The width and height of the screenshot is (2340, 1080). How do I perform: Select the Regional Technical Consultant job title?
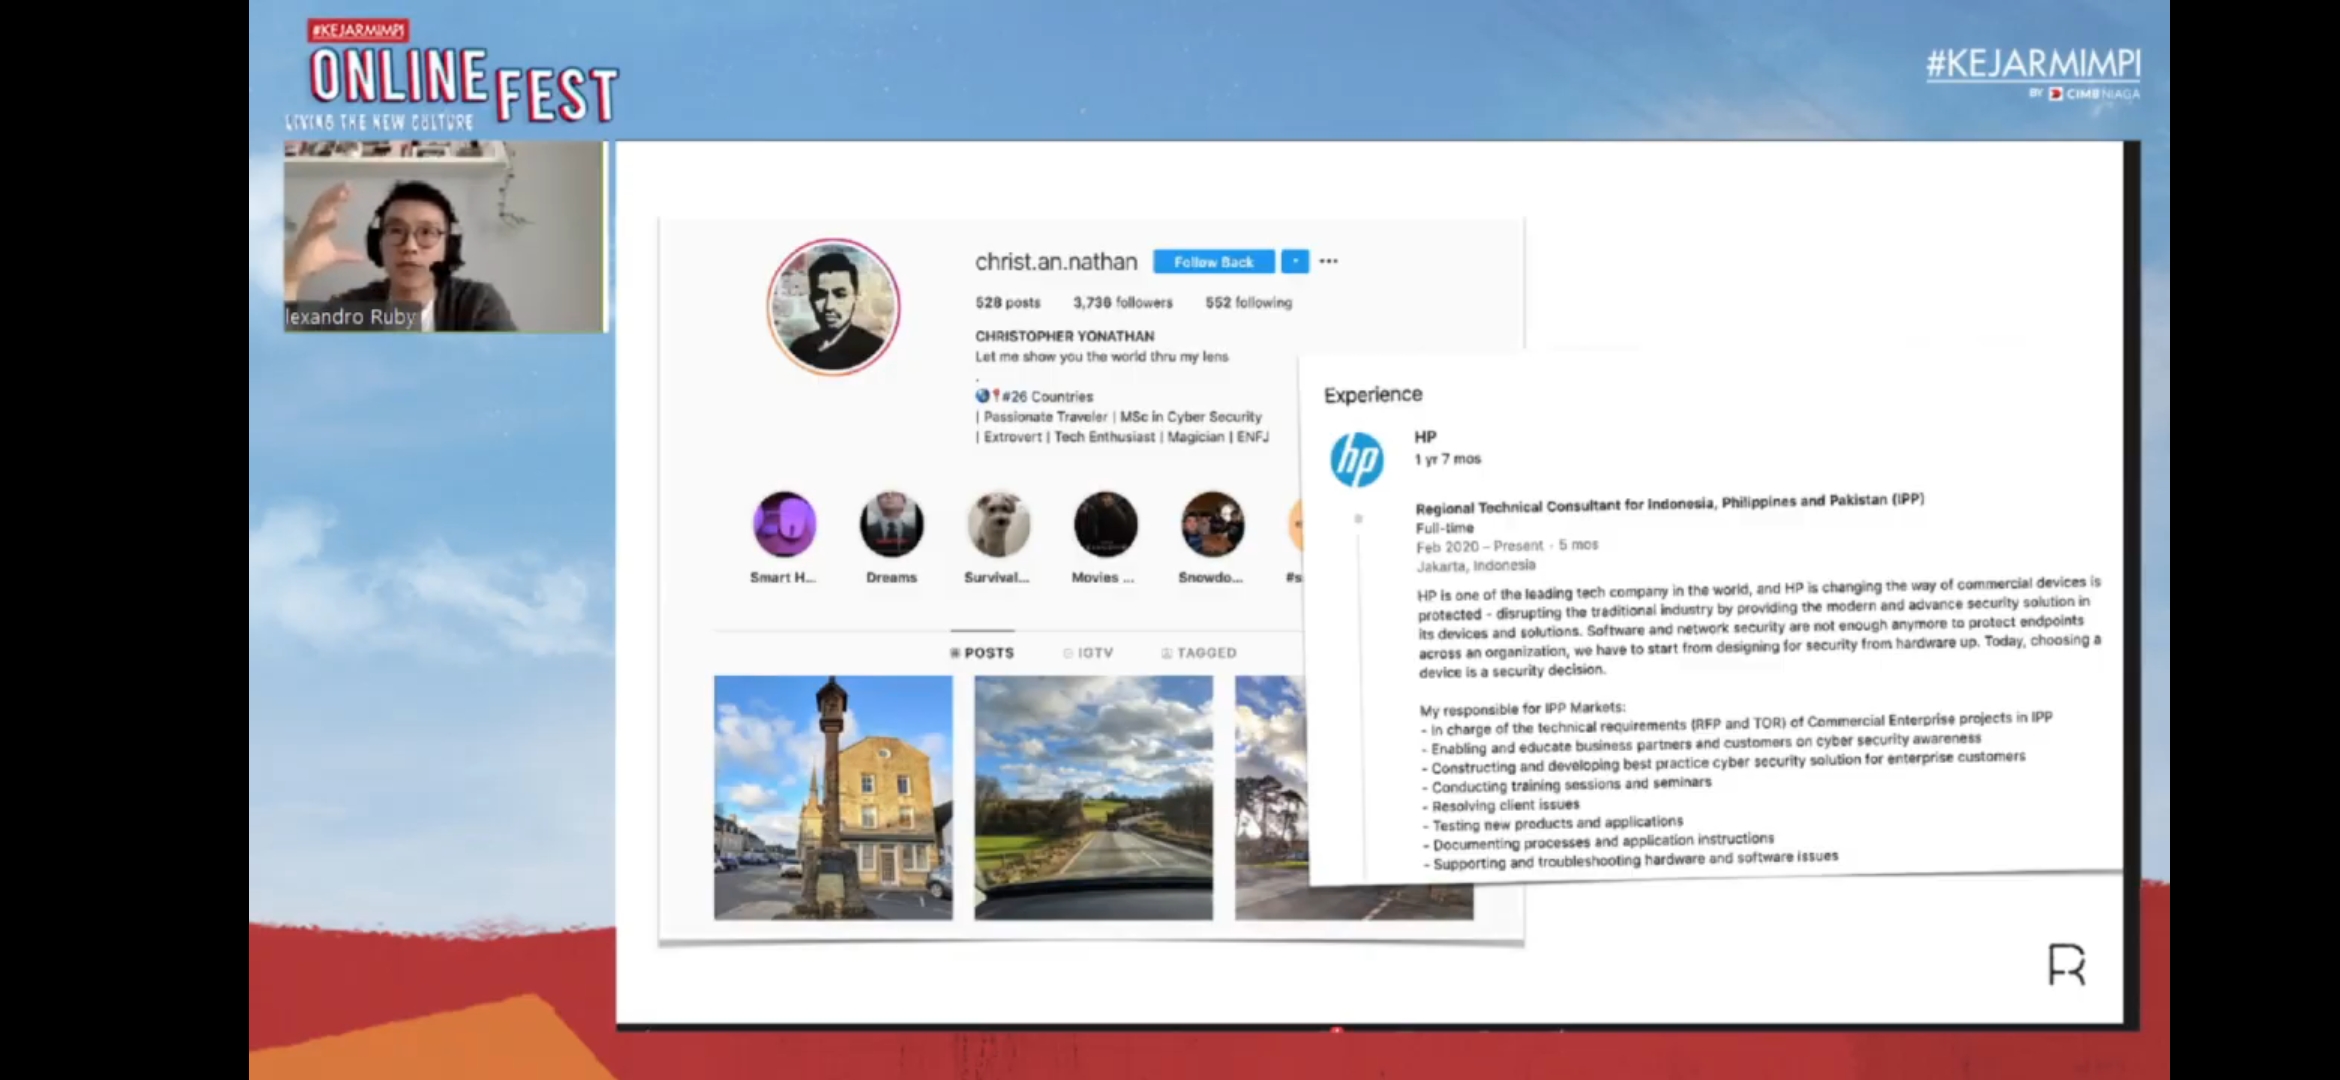click(1669, 503)
